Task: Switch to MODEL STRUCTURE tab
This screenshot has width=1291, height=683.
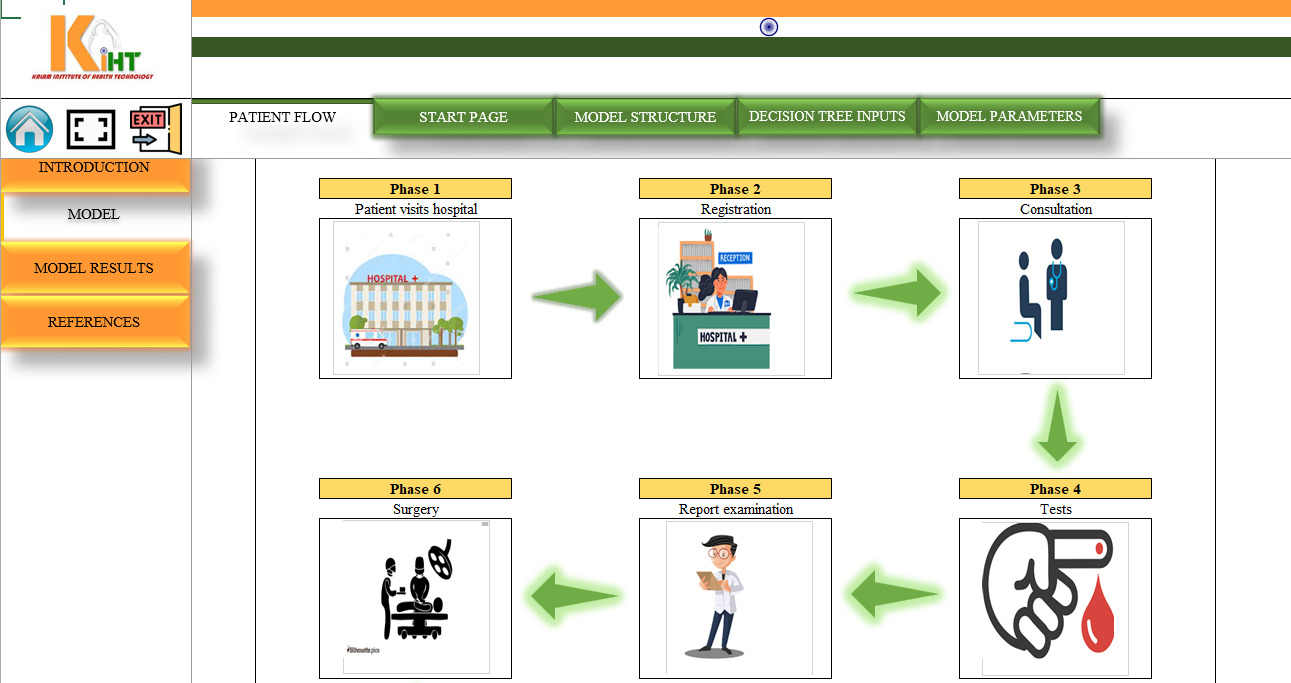Action: [645, 117]
